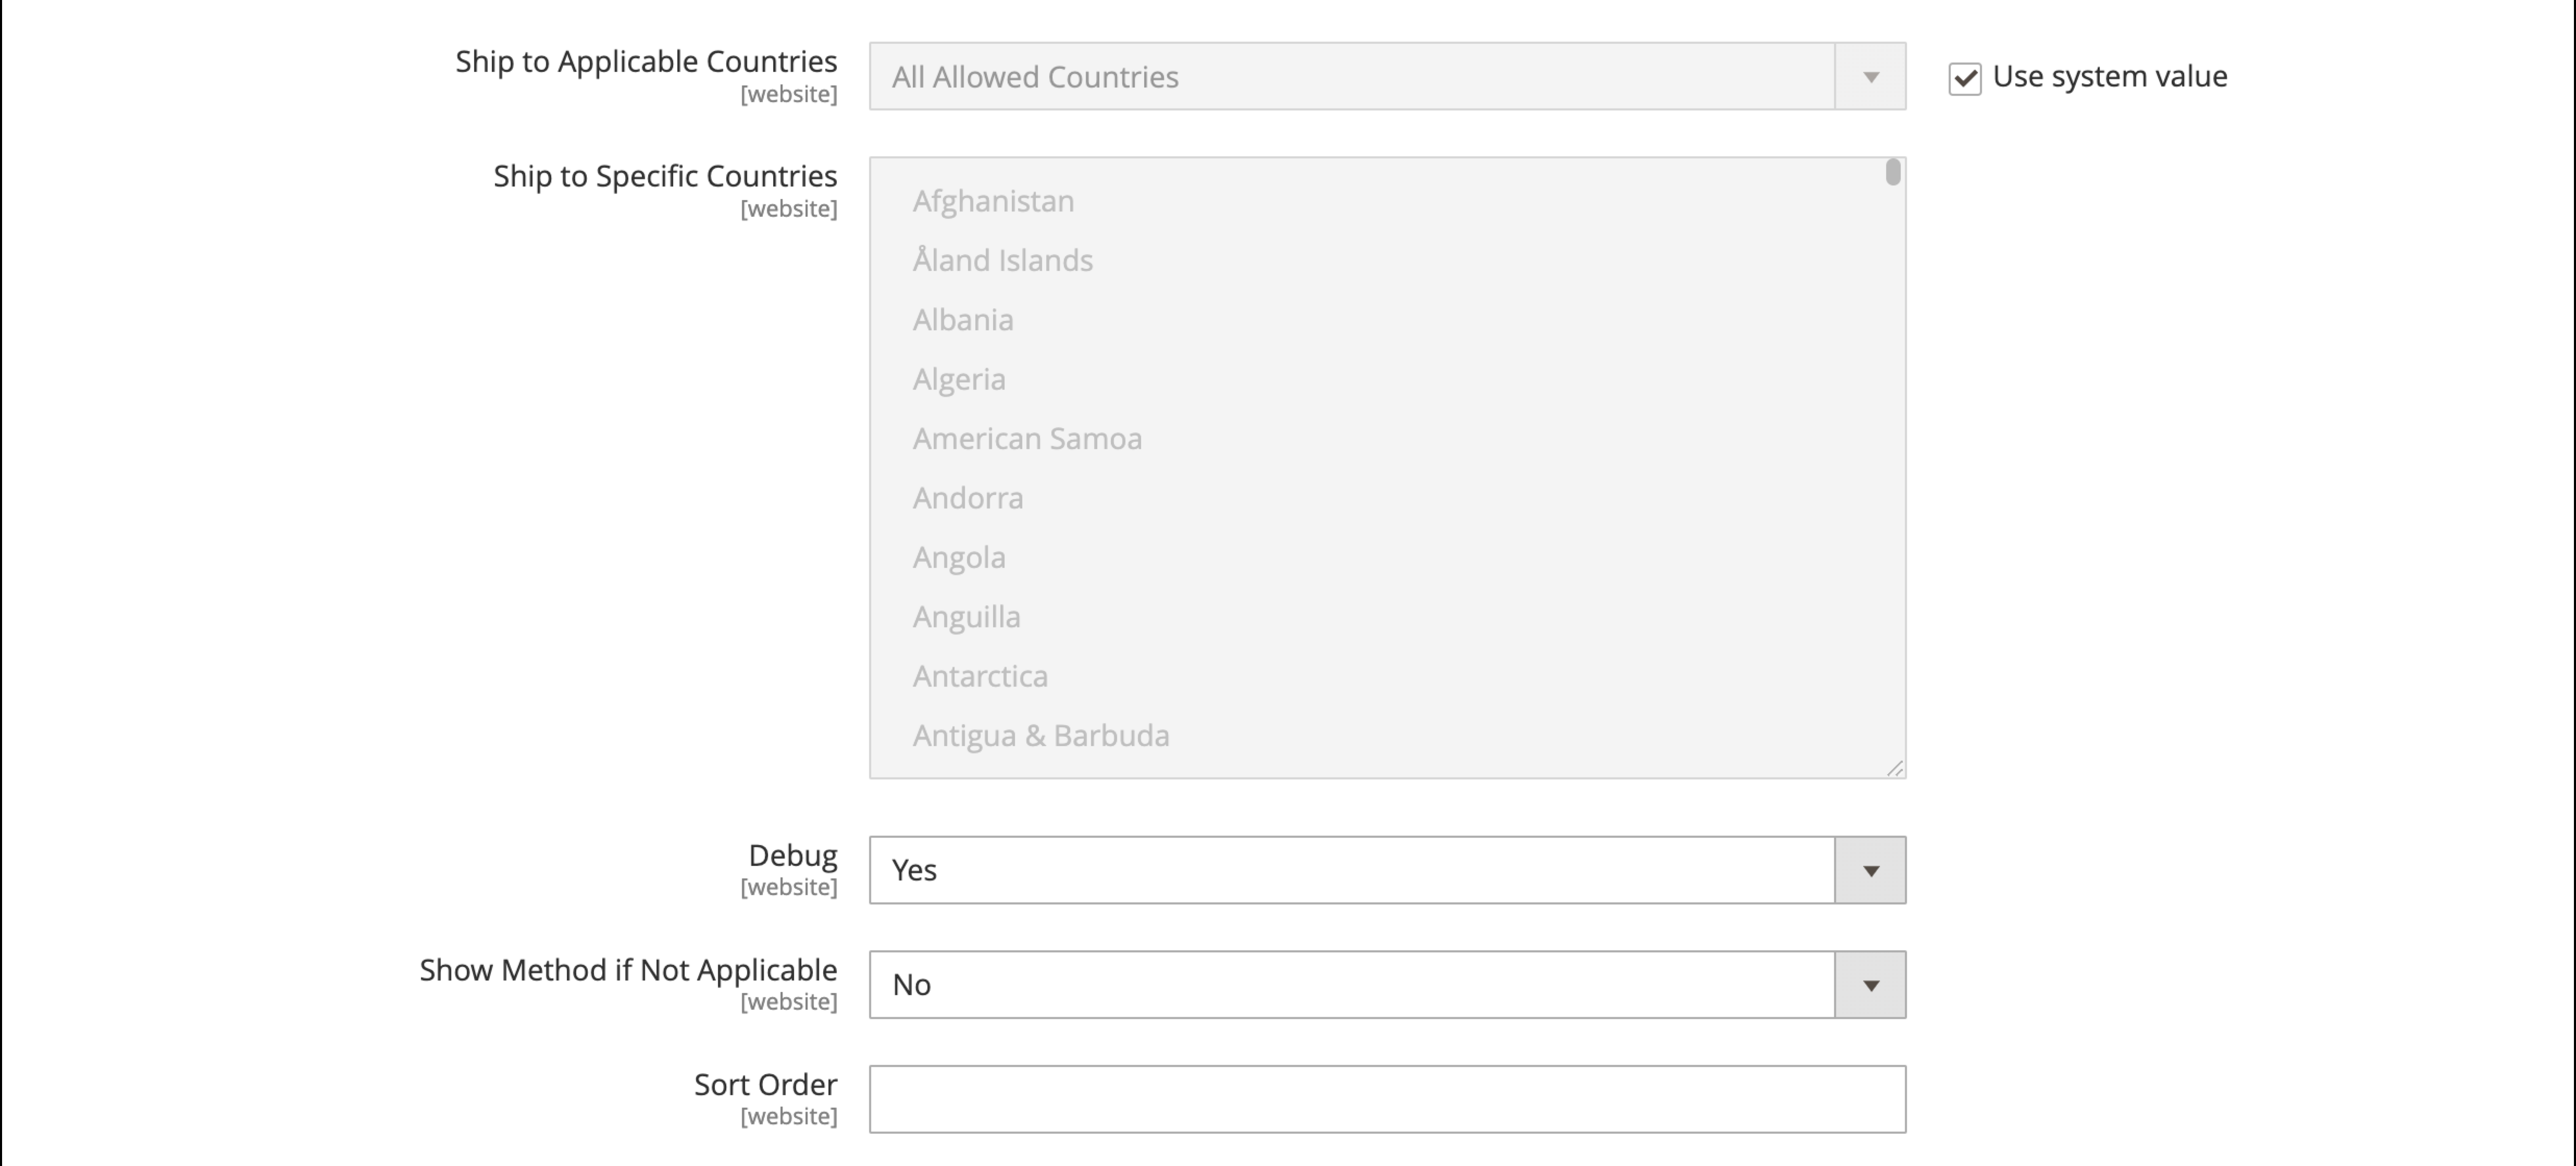Image resolution: width=2576 pixels, height=1166 pixels.
Task: Click the All Allowed Countries select box
Action: click(x=1350, y=77)
